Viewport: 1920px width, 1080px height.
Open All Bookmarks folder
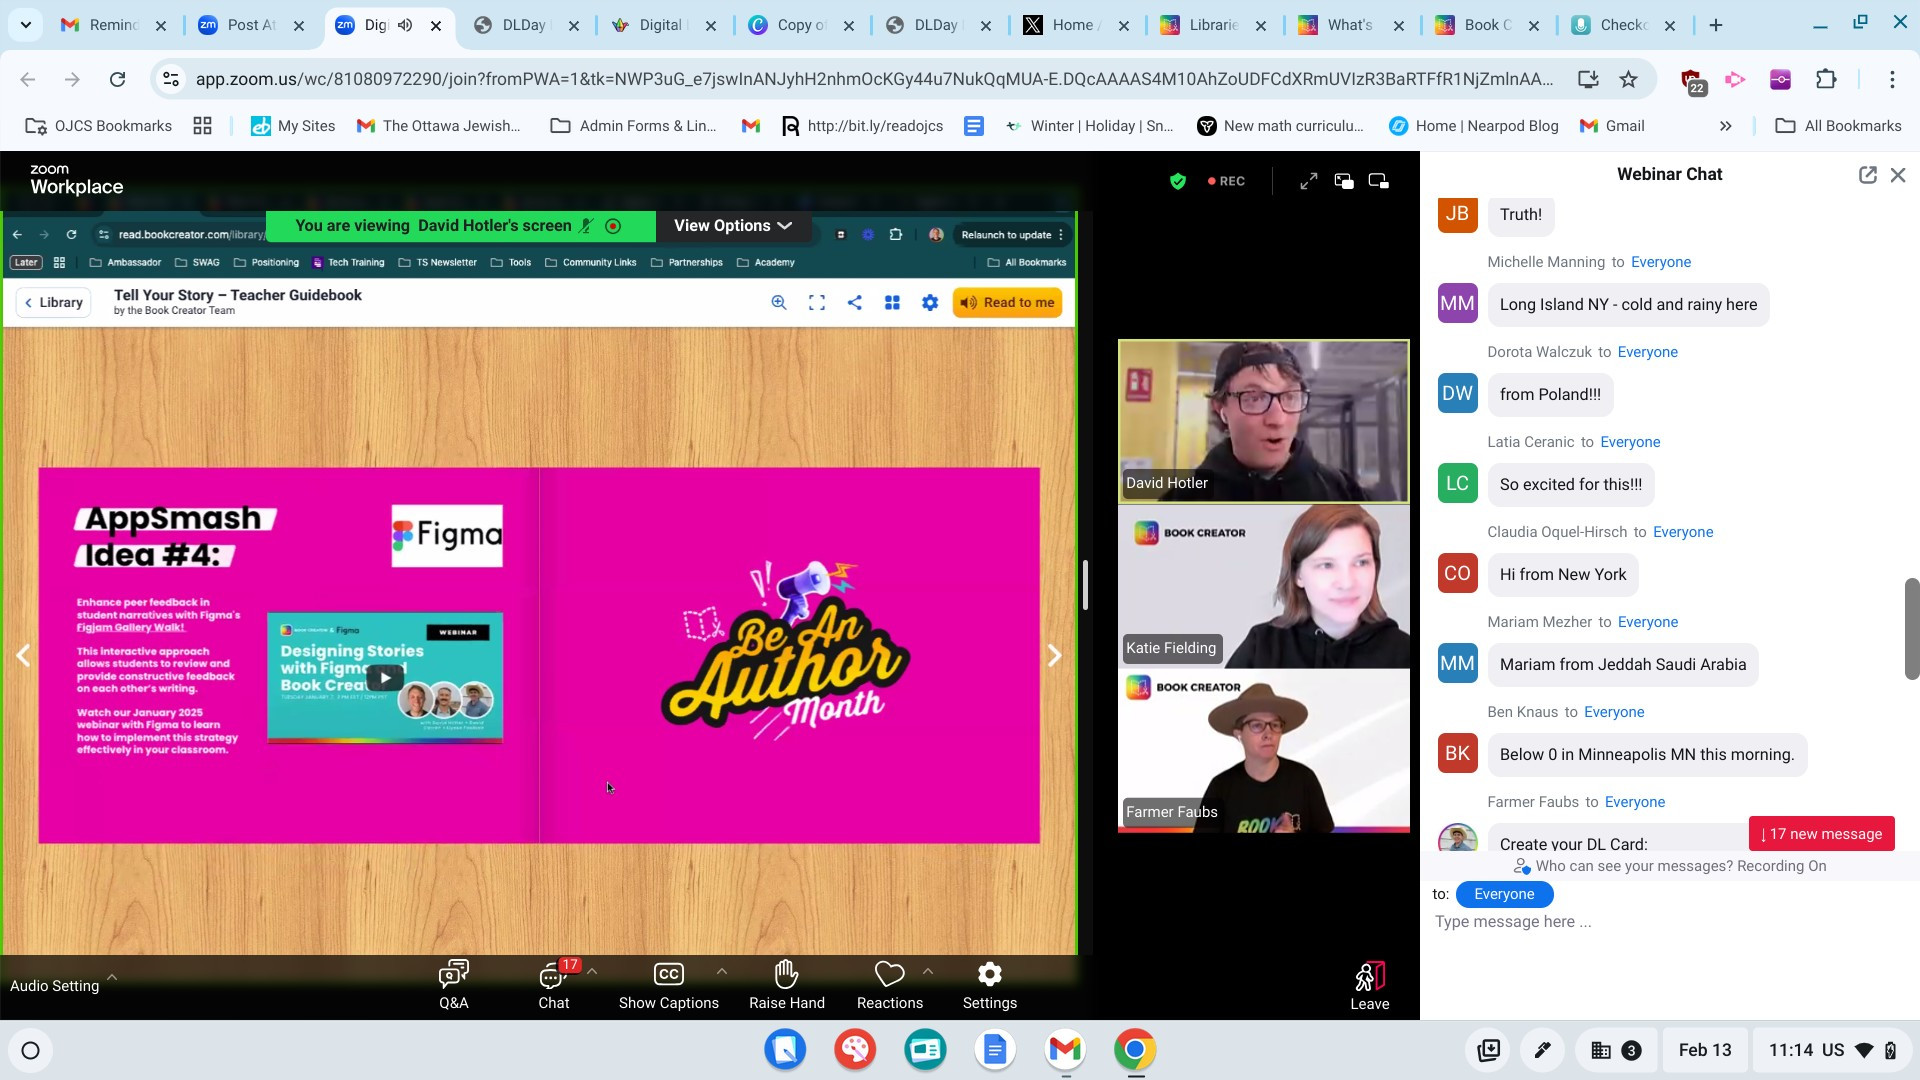(x=1837, y=126)
